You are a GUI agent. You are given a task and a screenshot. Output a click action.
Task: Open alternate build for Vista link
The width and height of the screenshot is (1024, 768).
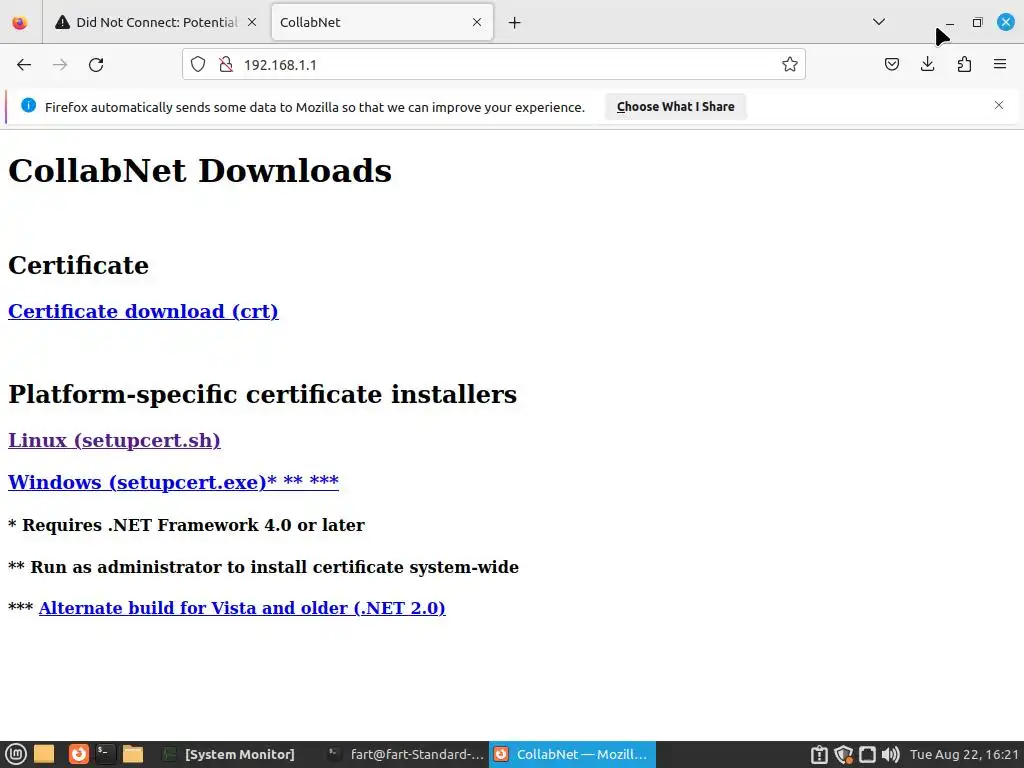[x=242, y=608]
